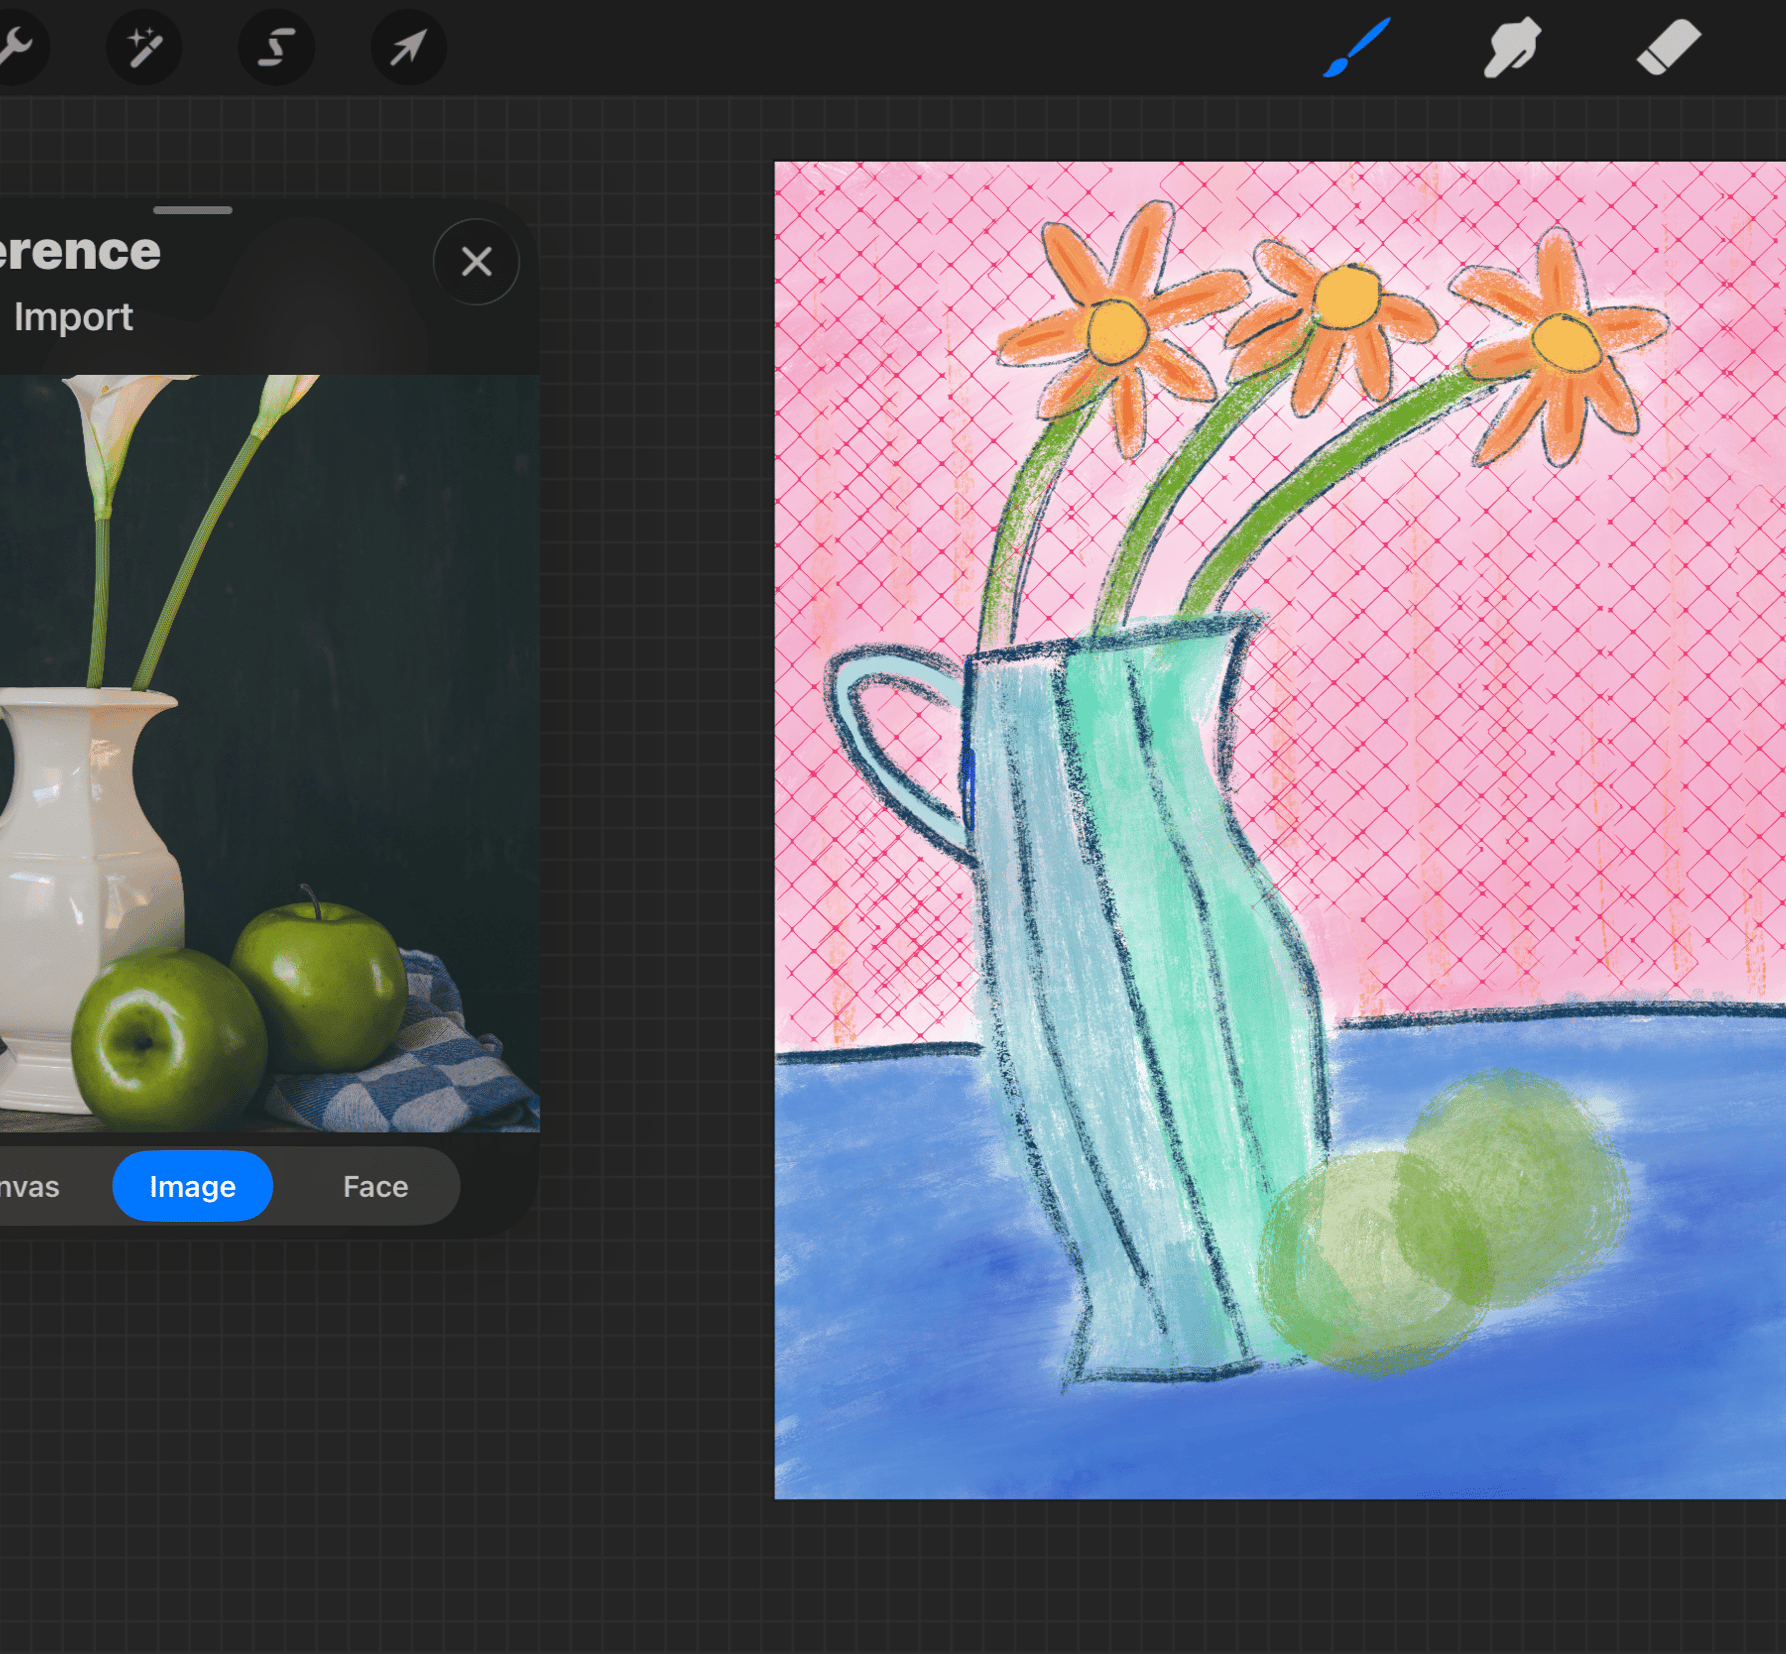1786x1654 pixels.
Task: Click the vase reference photo
Action: (x=269, y=753)
